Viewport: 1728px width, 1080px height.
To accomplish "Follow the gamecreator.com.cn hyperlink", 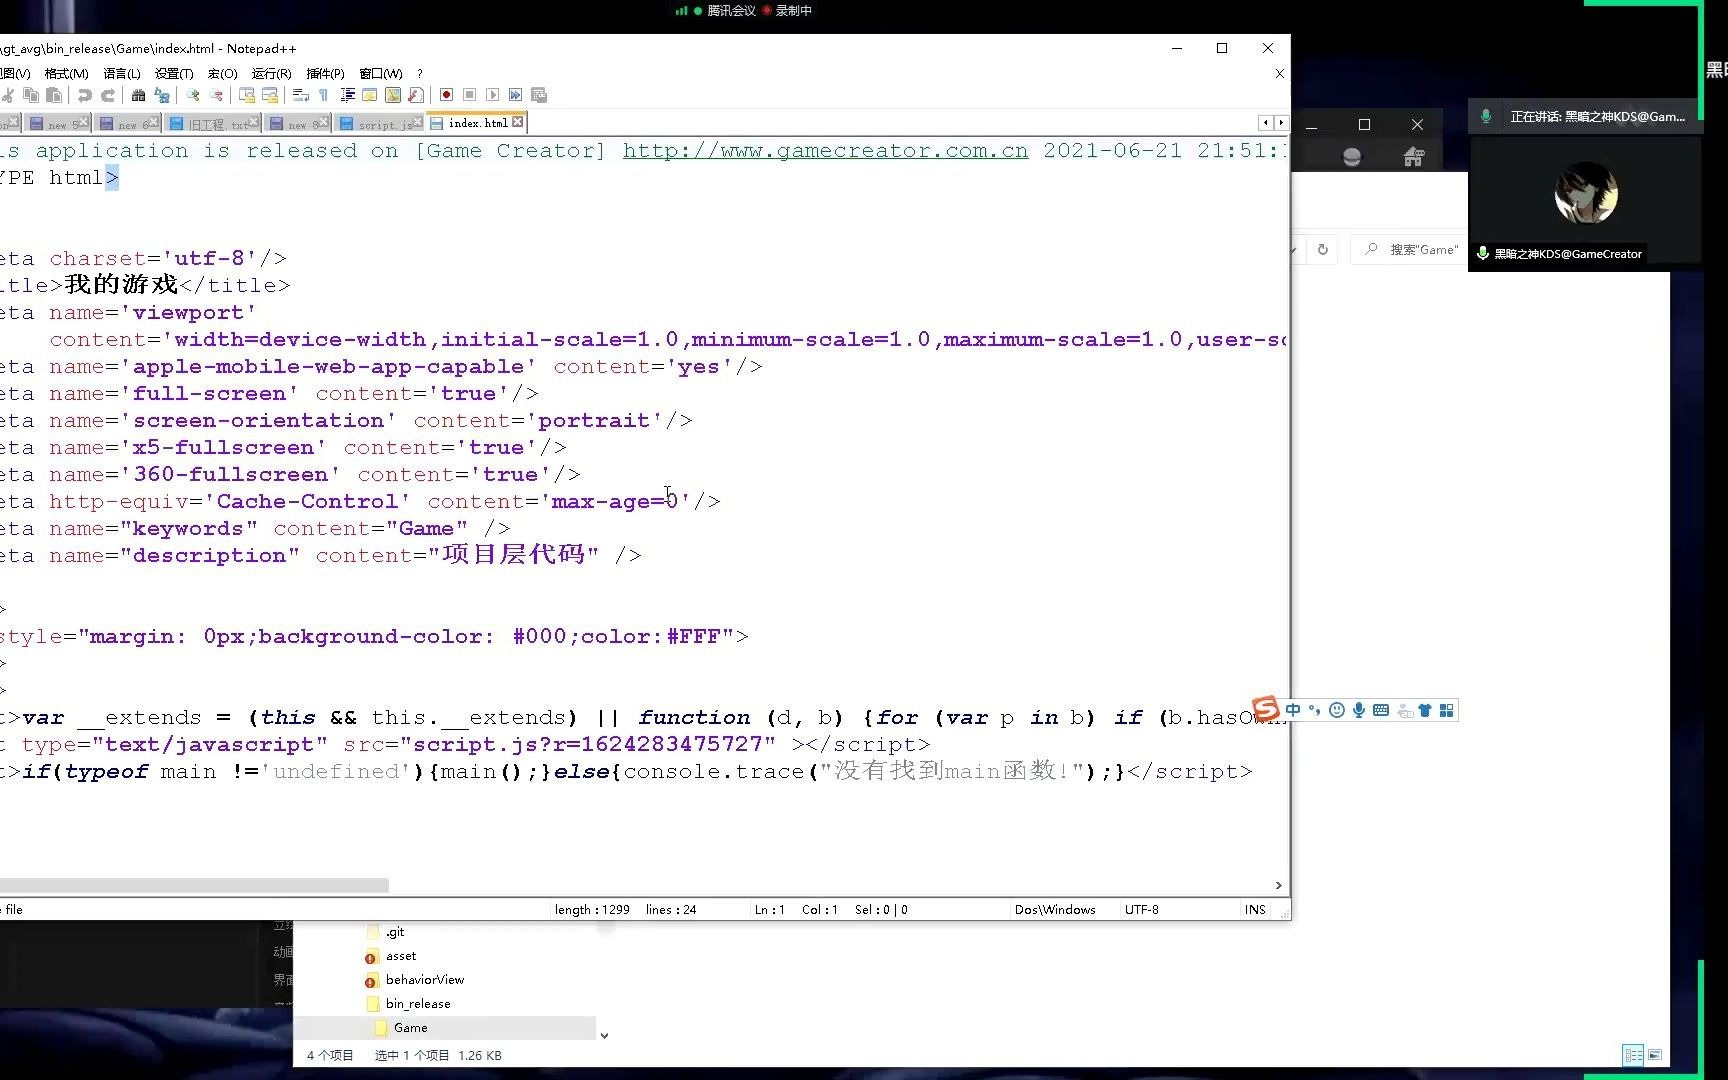I will tap(825, 151).
